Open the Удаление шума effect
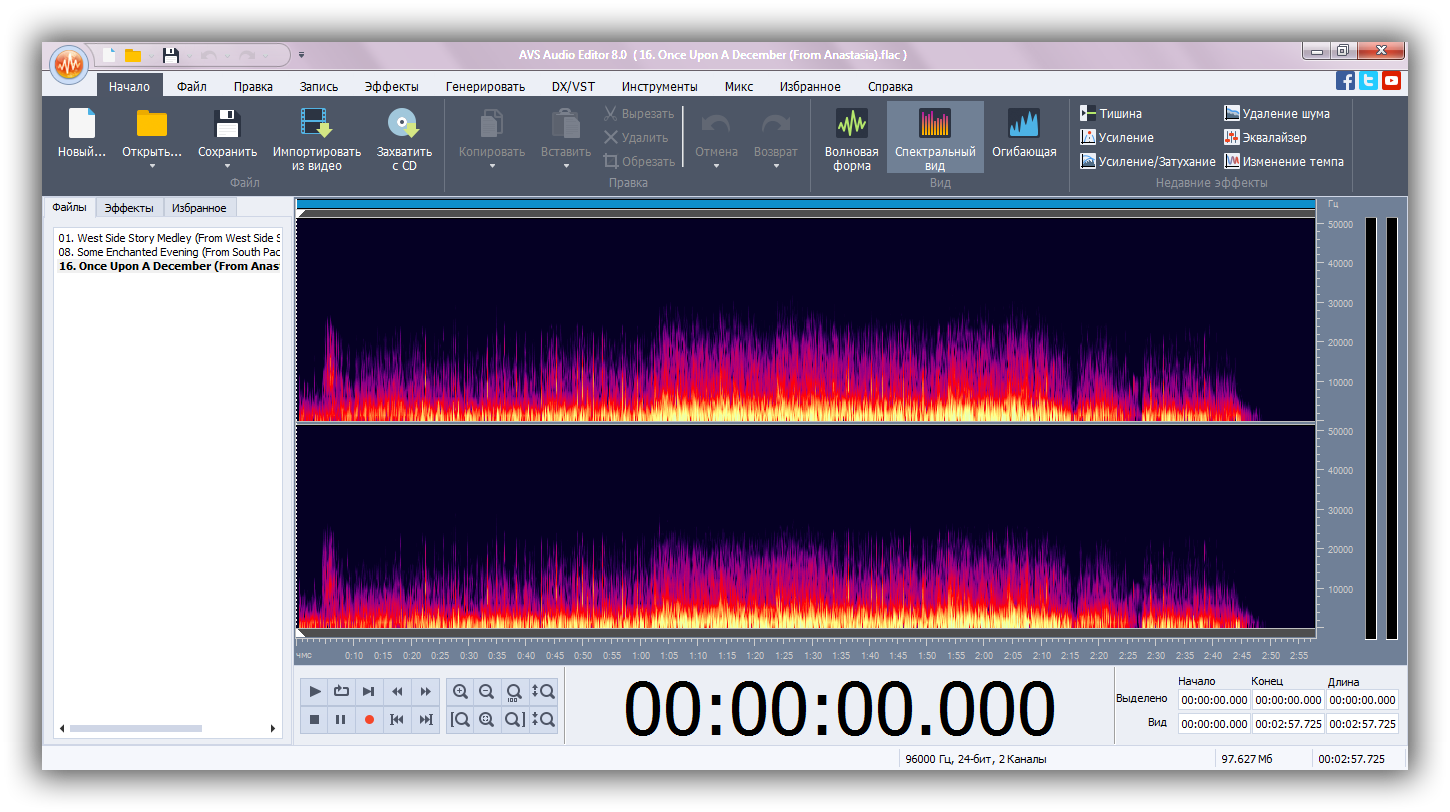Screen dimensions: 1450x812 [1277, 113]
